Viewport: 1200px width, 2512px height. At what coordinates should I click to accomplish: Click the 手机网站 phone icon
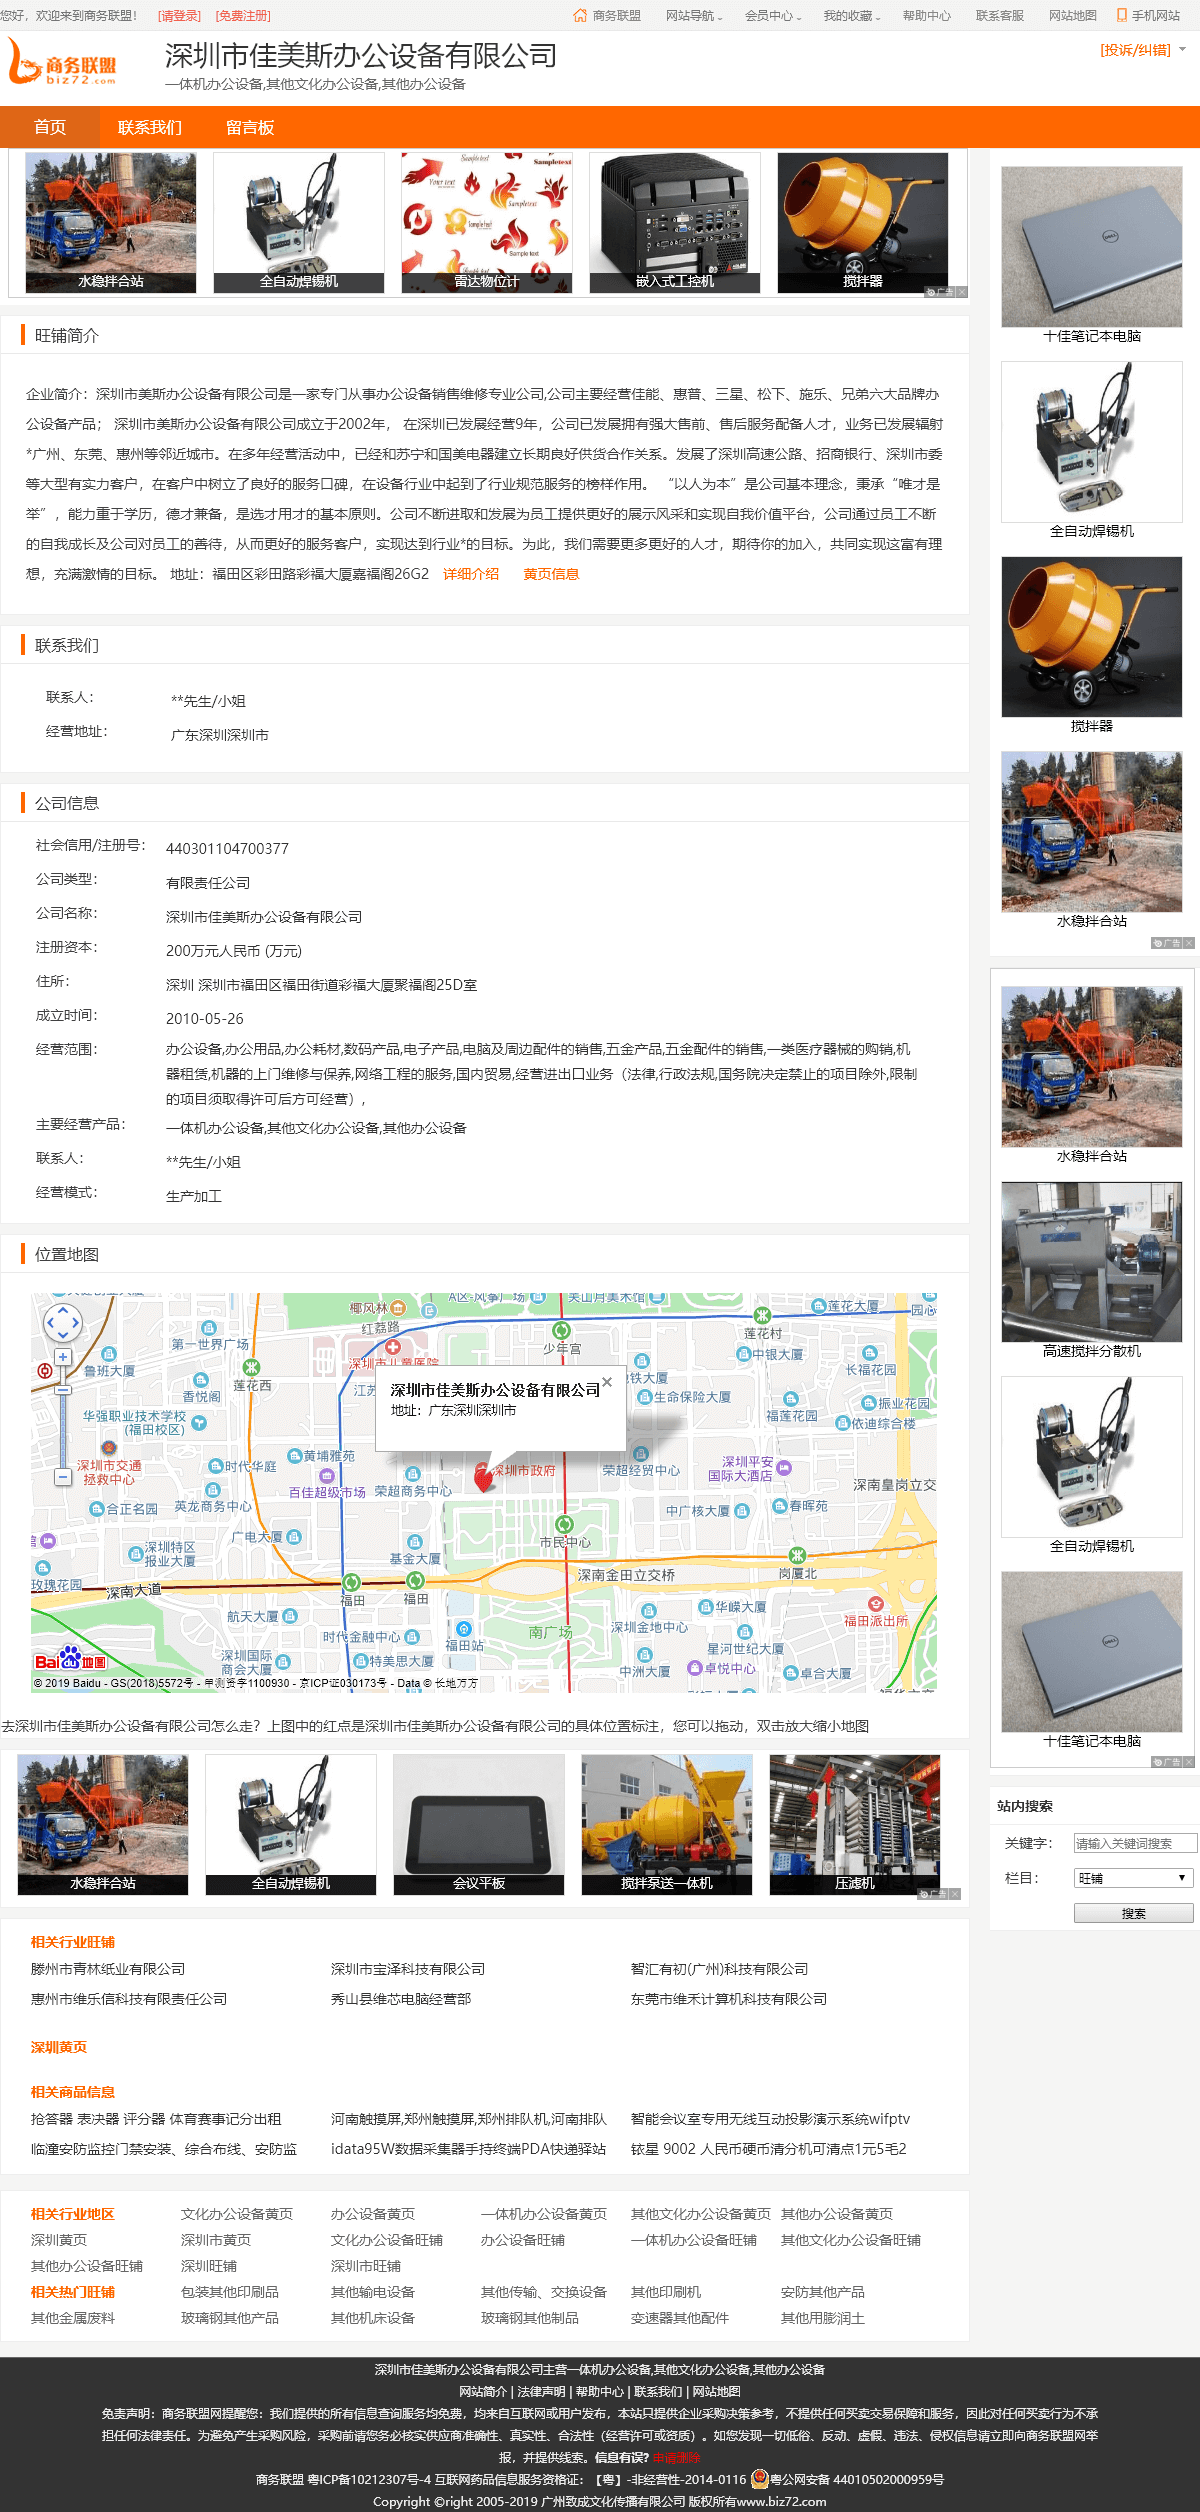1121,15
